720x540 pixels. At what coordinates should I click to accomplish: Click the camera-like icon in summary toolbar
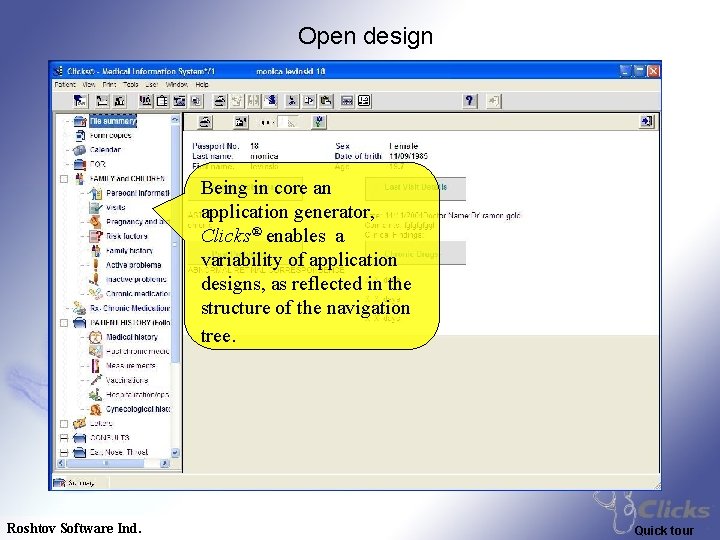pos(241,122)
